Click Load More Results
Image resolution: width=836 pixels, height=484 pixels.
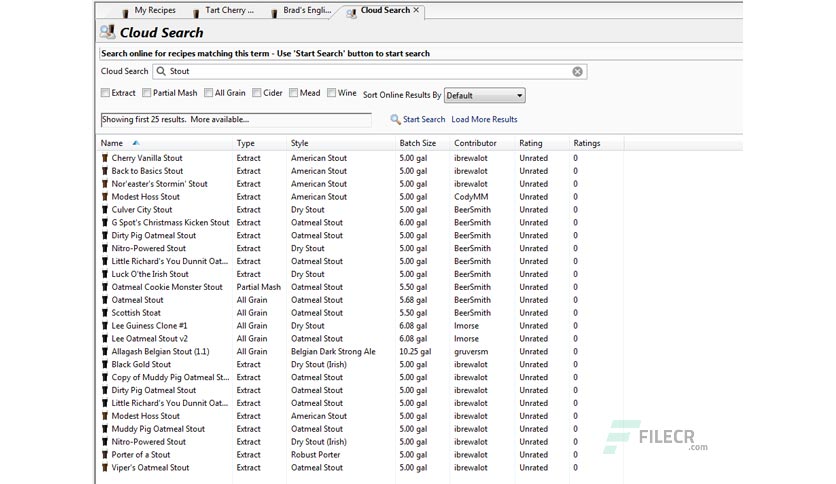[x=484, y=119]
